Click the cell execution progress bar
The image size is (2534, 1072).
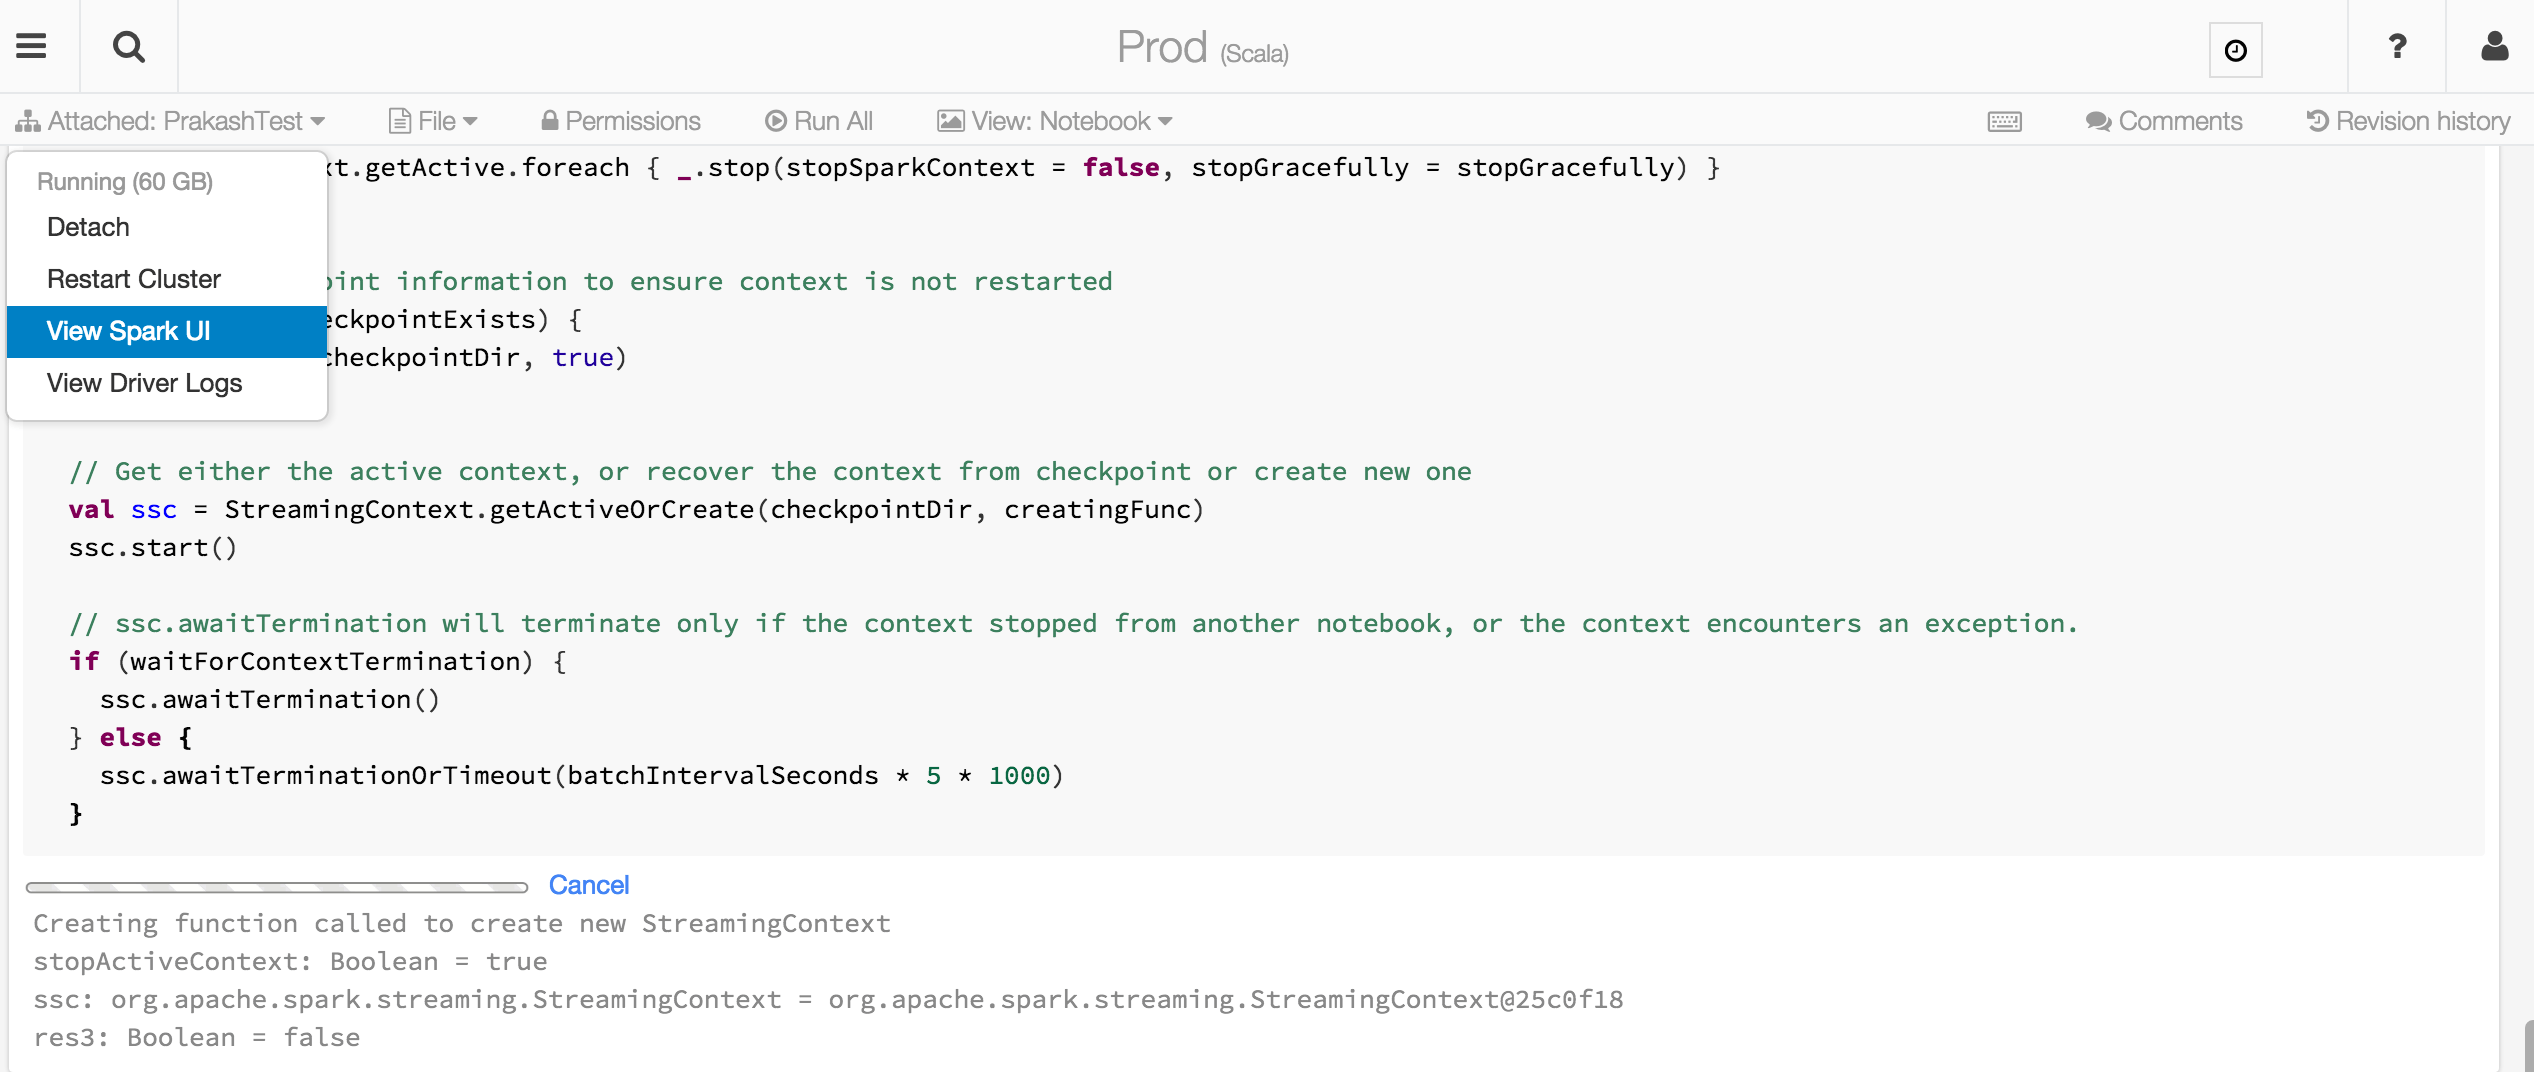click(275, 885)
